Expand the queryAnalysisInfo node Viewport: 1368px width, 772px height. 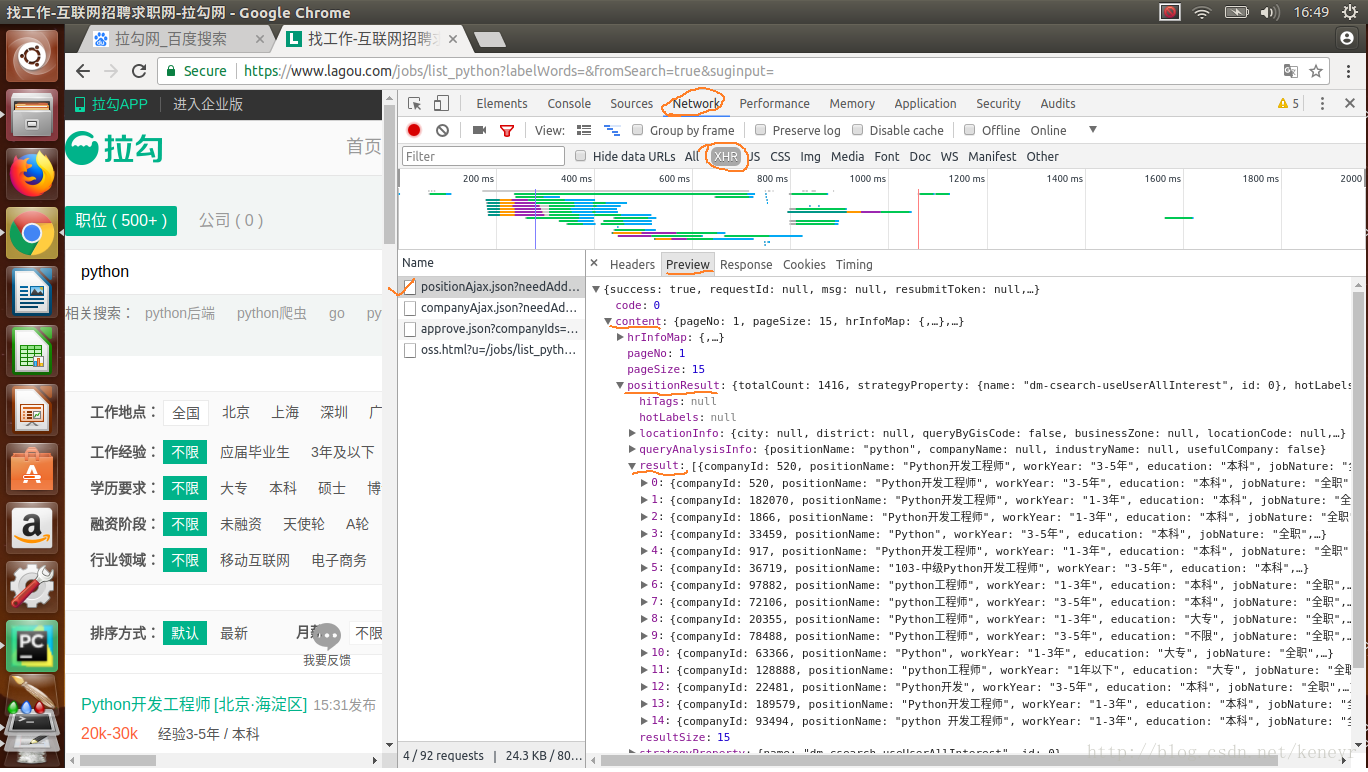coord(632,449)
